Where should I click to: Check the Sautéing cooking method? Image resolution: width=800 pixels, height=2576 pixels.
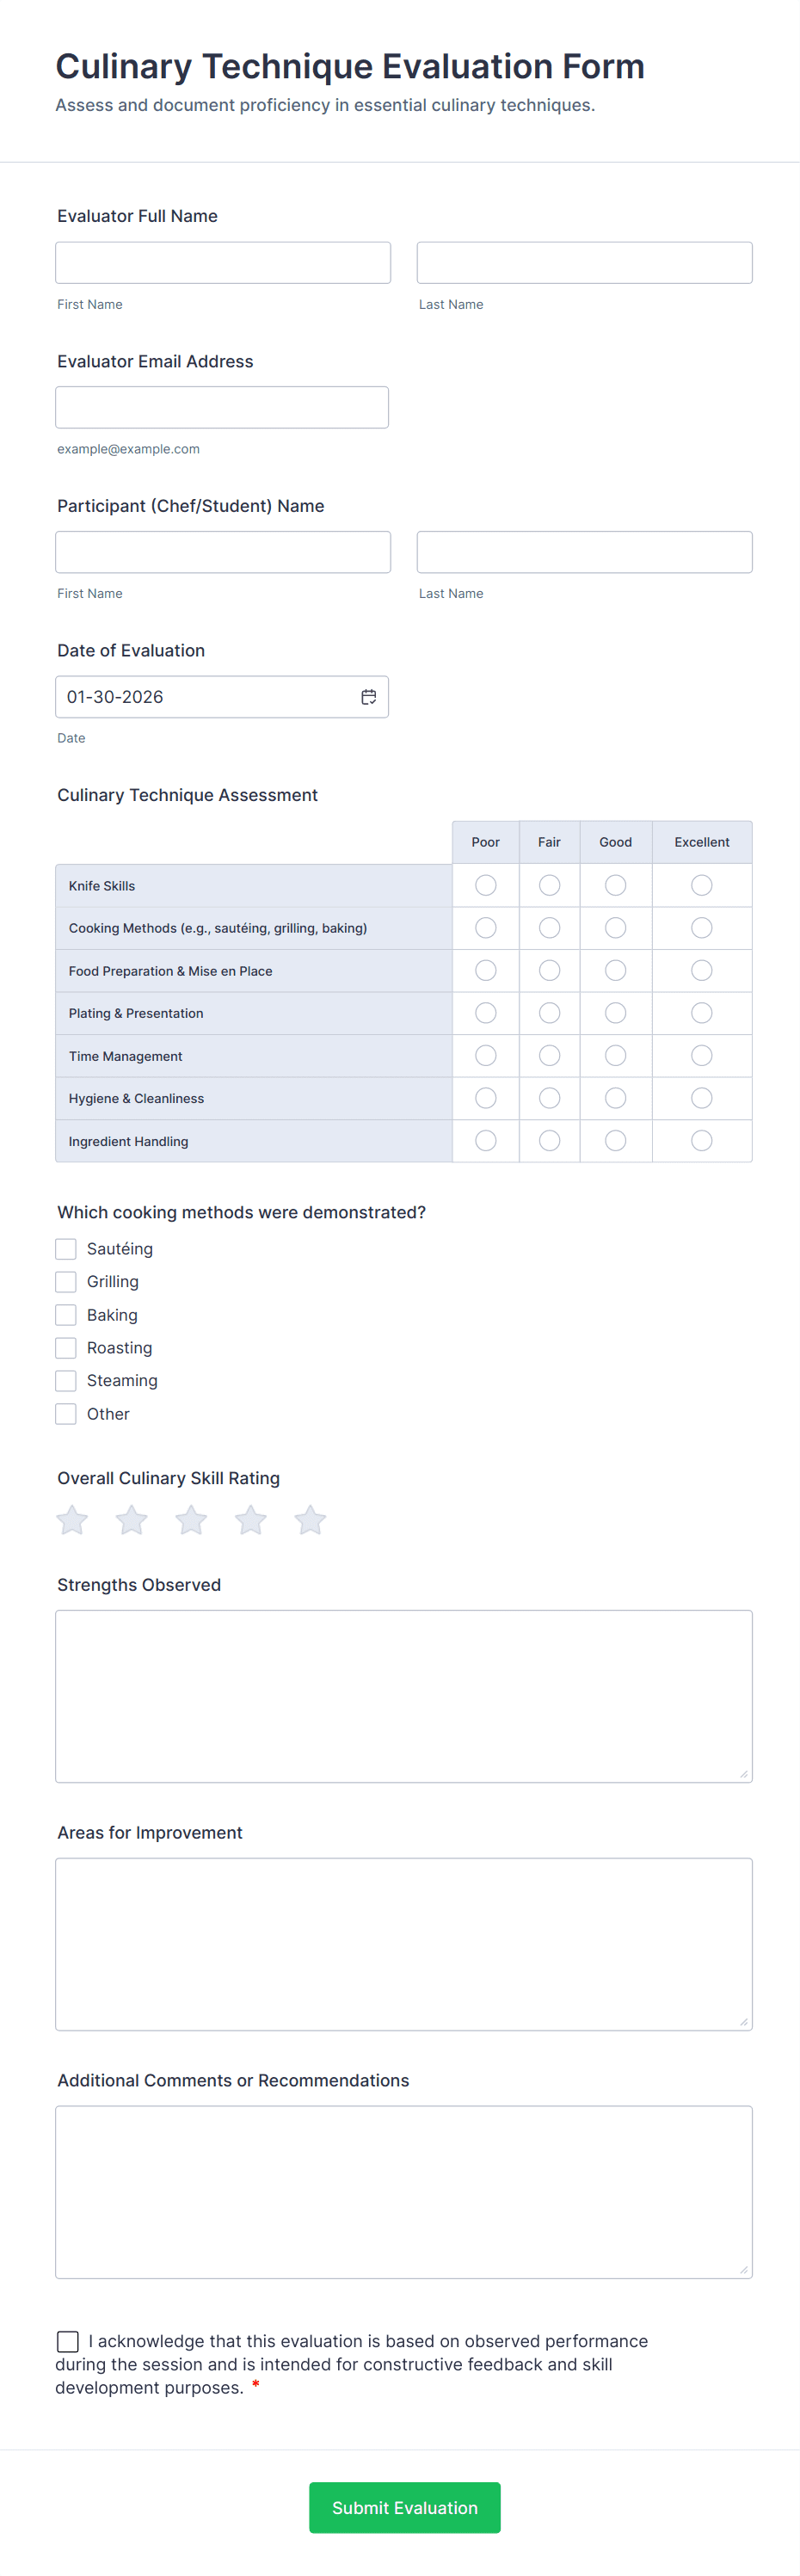tap(66, 1249)
